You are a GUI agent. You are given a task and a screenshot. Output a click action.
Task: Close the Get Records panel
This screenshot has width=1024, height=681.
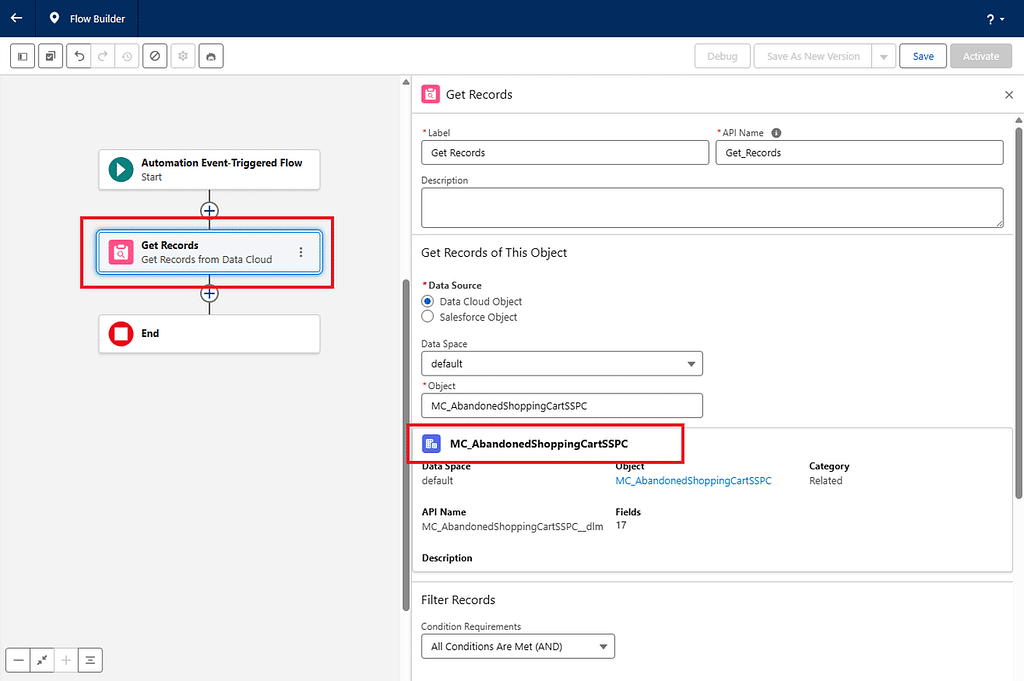1009,95
